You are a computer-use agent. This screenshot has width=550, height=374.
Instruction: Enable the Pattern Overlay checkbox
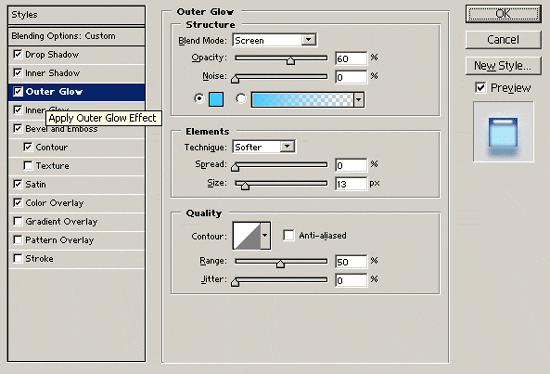tap(18, 240)
